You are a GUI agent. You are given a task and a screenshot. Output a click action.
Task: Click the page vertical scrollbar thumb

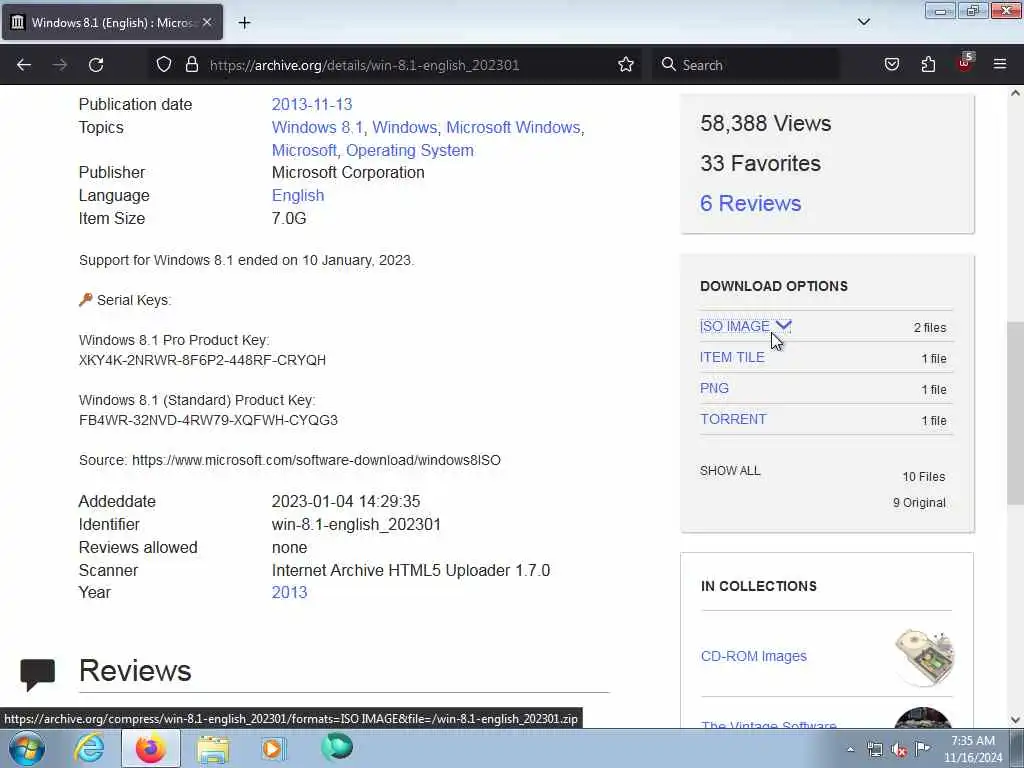click(x=1015, y=413)
